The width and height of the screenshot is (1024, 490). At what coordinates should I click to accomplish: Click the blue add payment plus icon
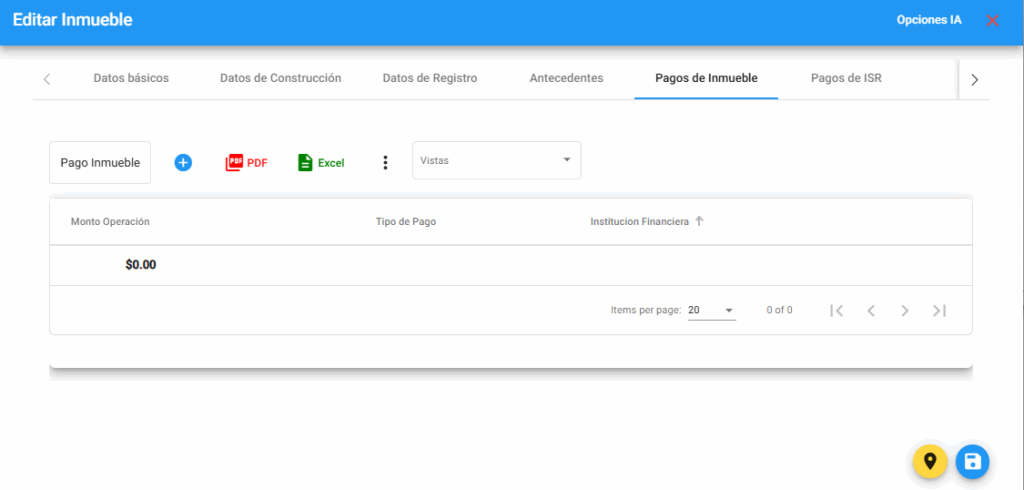[183, 162]
